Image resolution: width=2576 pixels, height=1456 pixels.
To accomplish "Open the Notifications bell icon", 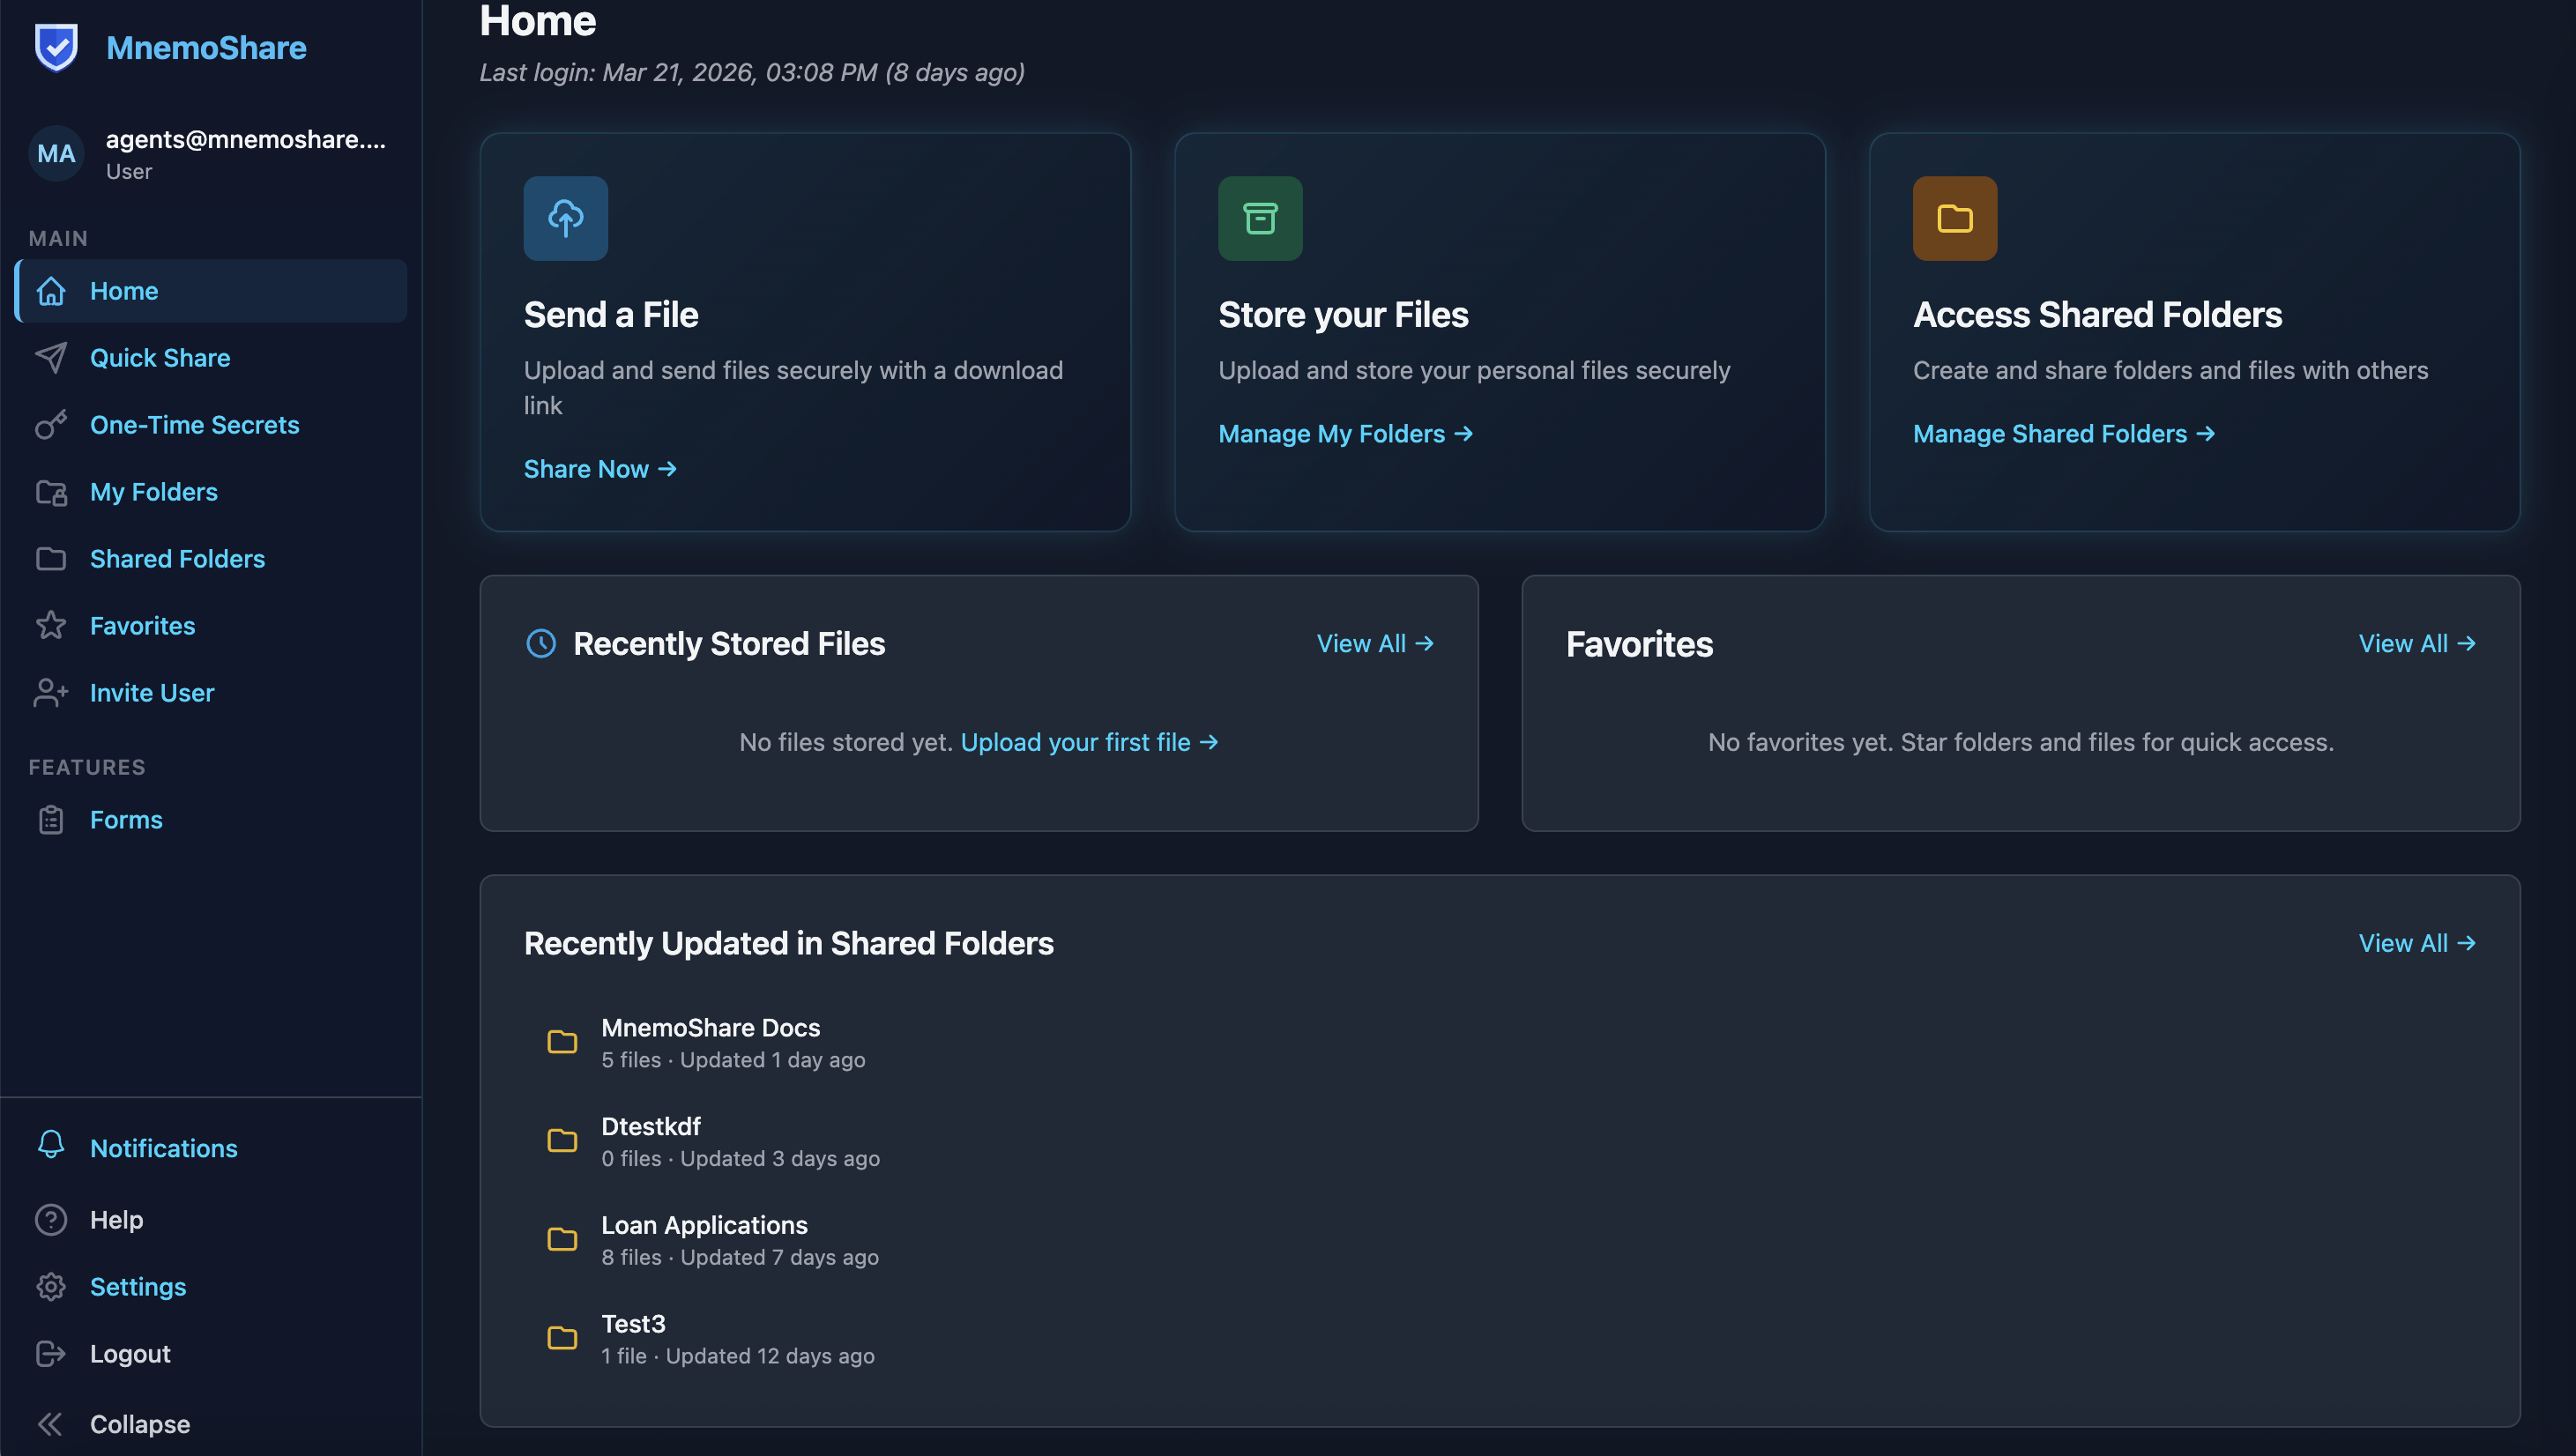I will tap(51, 1146).
